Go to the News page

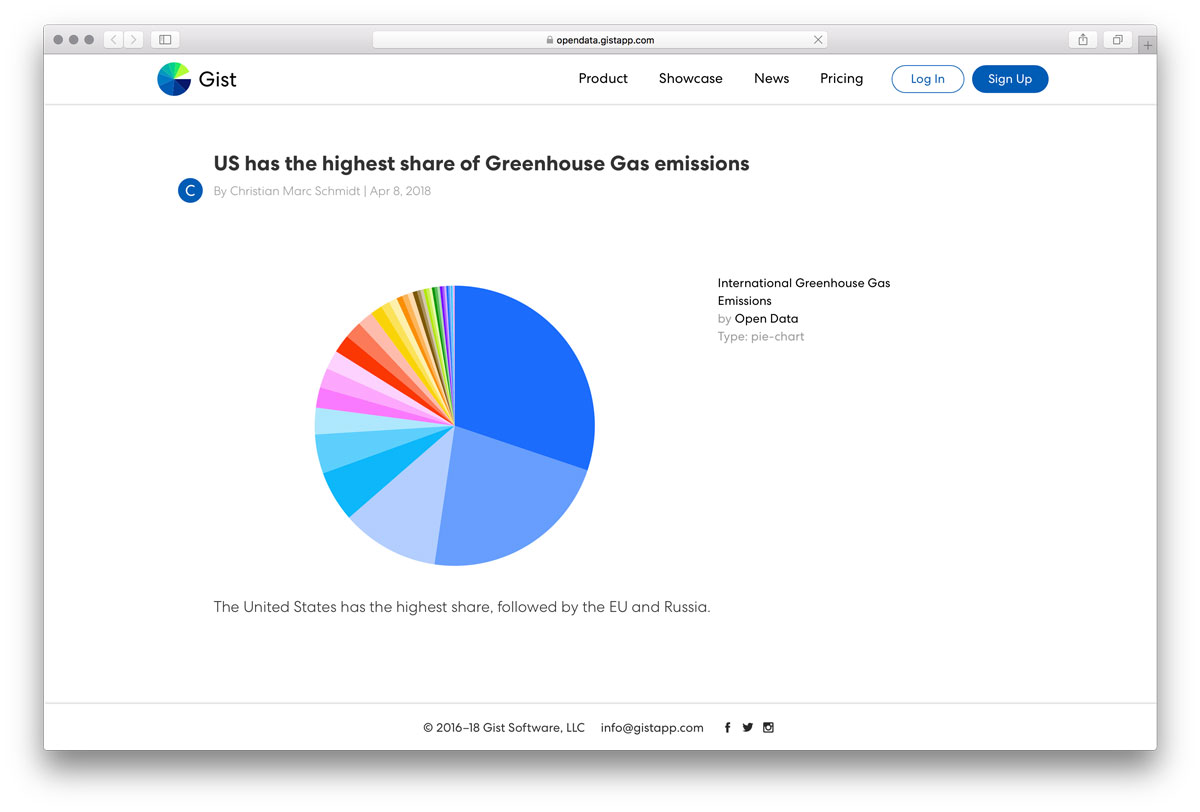tap(771, 79)
